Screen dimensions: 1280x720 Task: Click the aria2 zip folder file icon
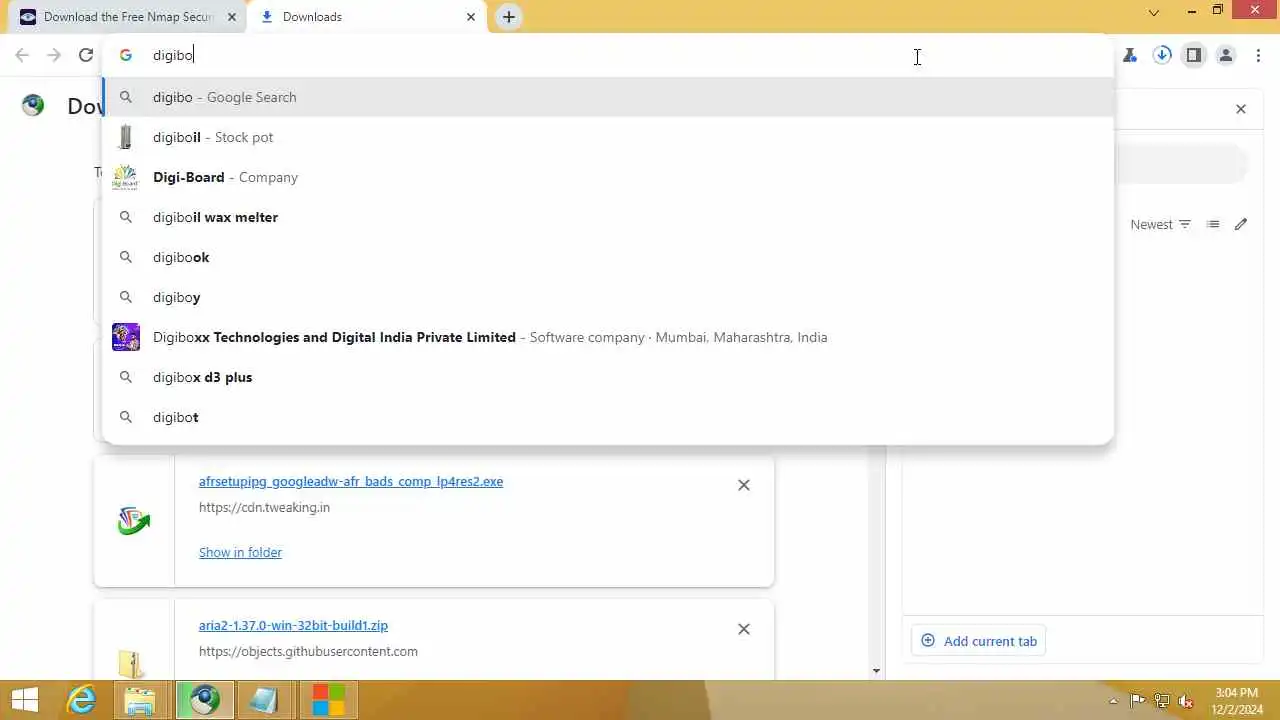pos(130,665)
